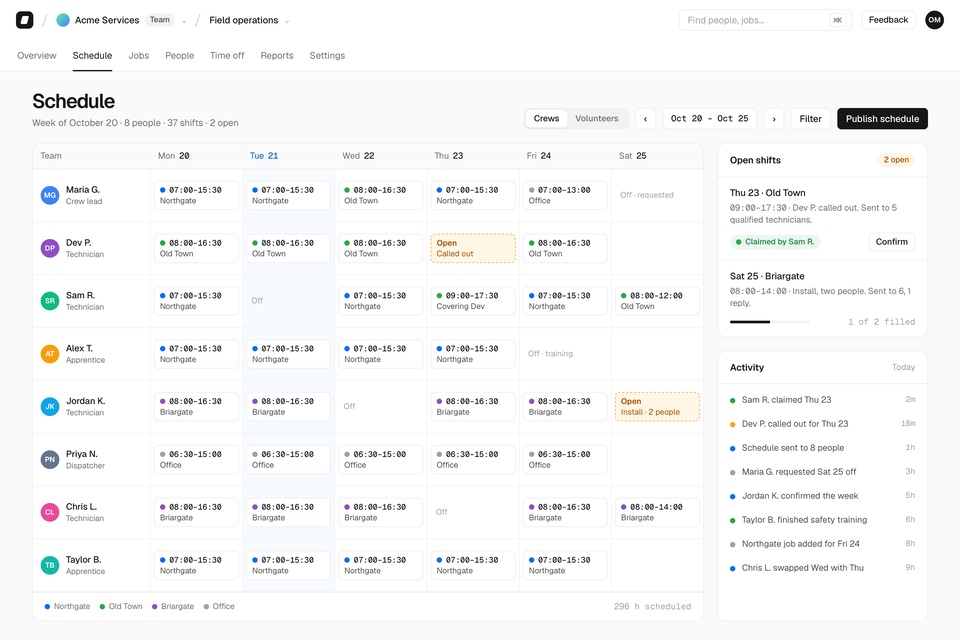Open the Reports tab
The image size is (960, 640).
277,56
